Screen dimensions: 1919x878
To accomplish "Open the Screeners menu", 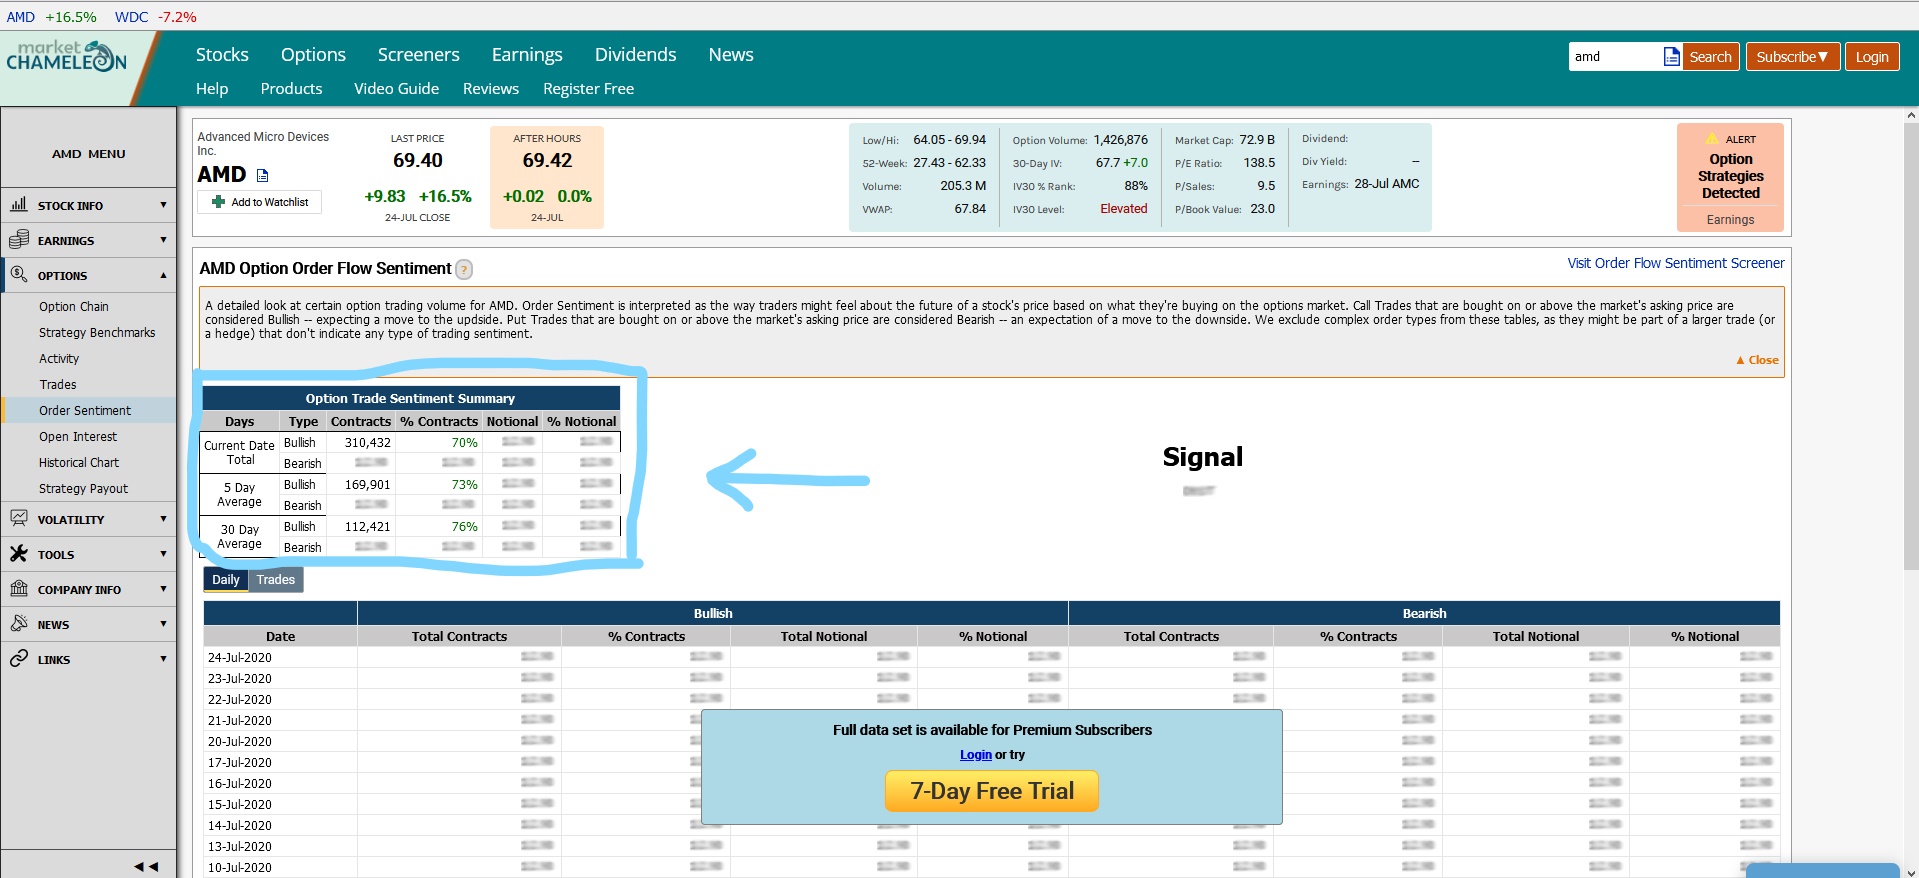I will coord(418,55).
